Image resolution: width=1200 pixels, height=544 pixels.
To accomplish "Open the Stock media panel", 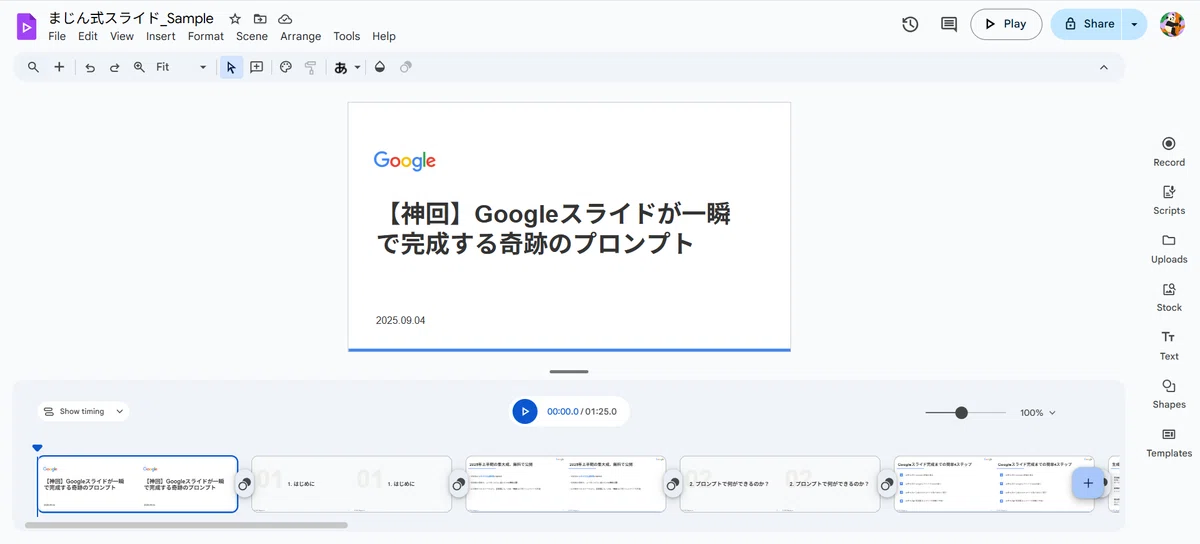I will click(x=1169, y=297).
